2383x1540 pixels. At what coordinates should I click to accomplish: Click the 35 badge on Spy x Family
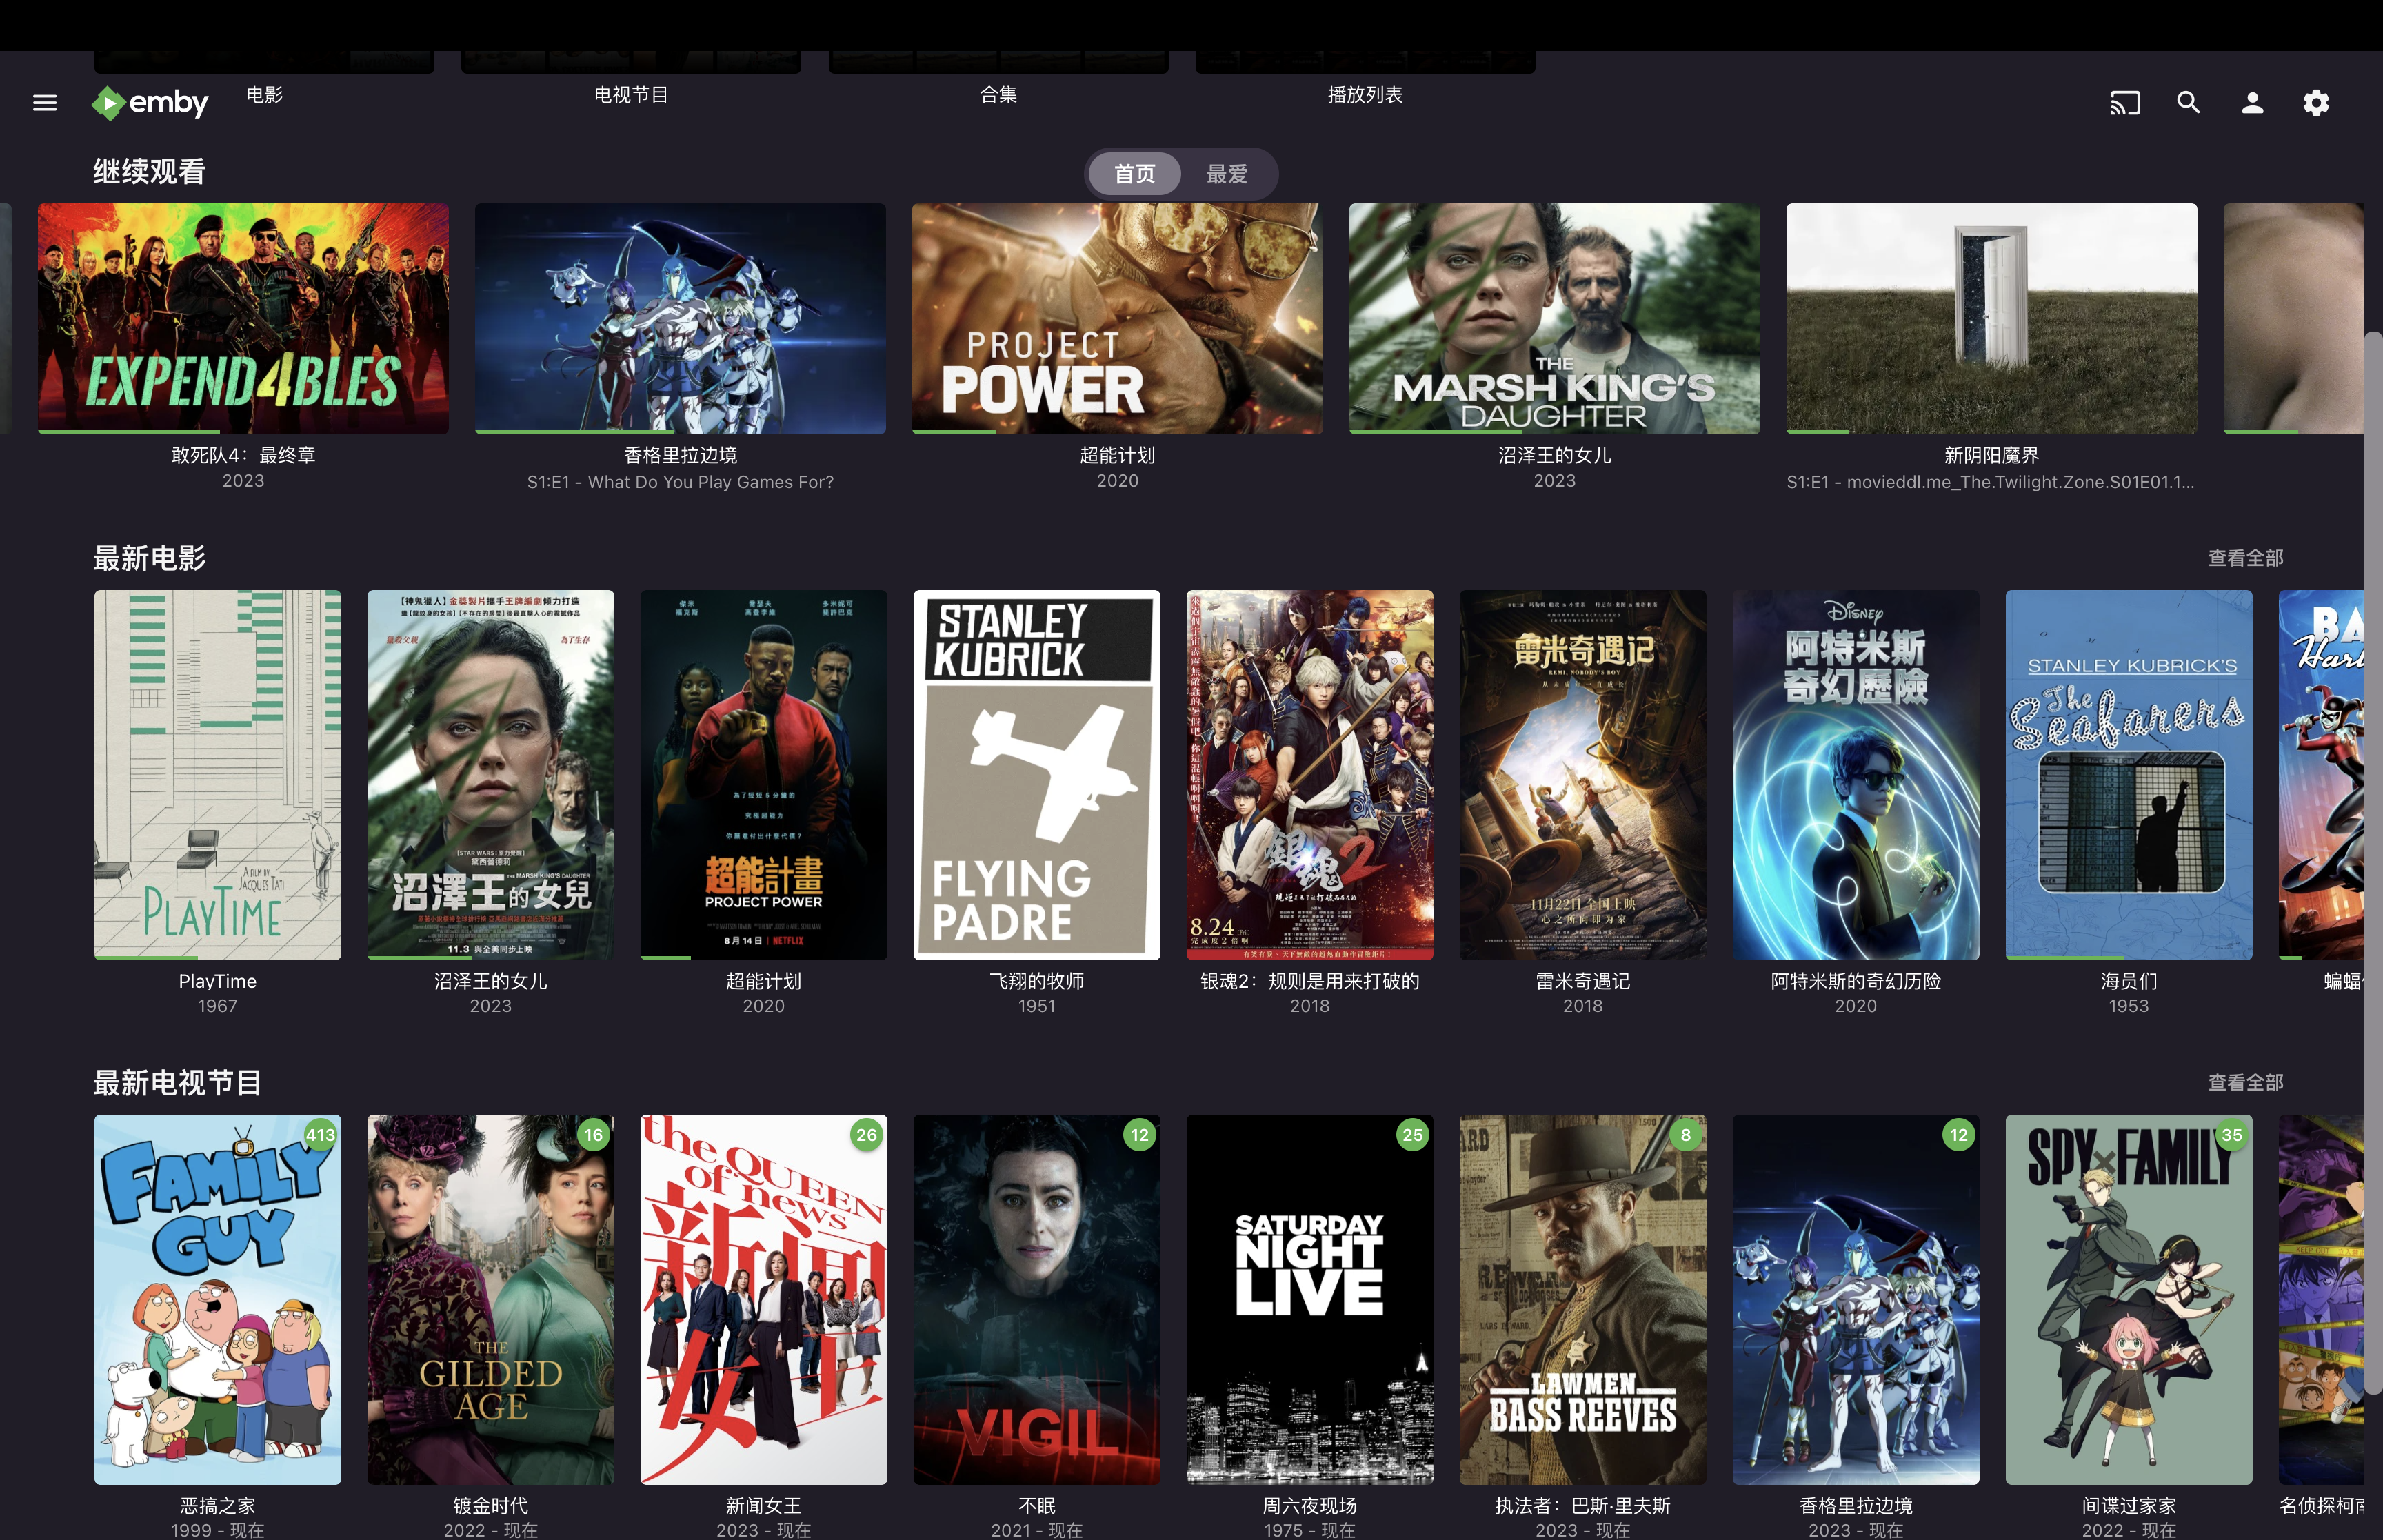(x=2232, y=1135)
